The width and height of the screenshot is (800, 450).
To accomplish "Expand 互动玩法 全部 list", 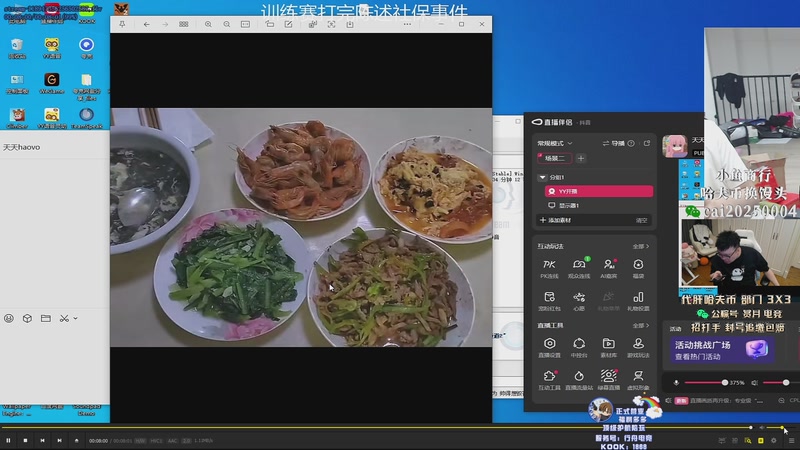I will (641, 246).
